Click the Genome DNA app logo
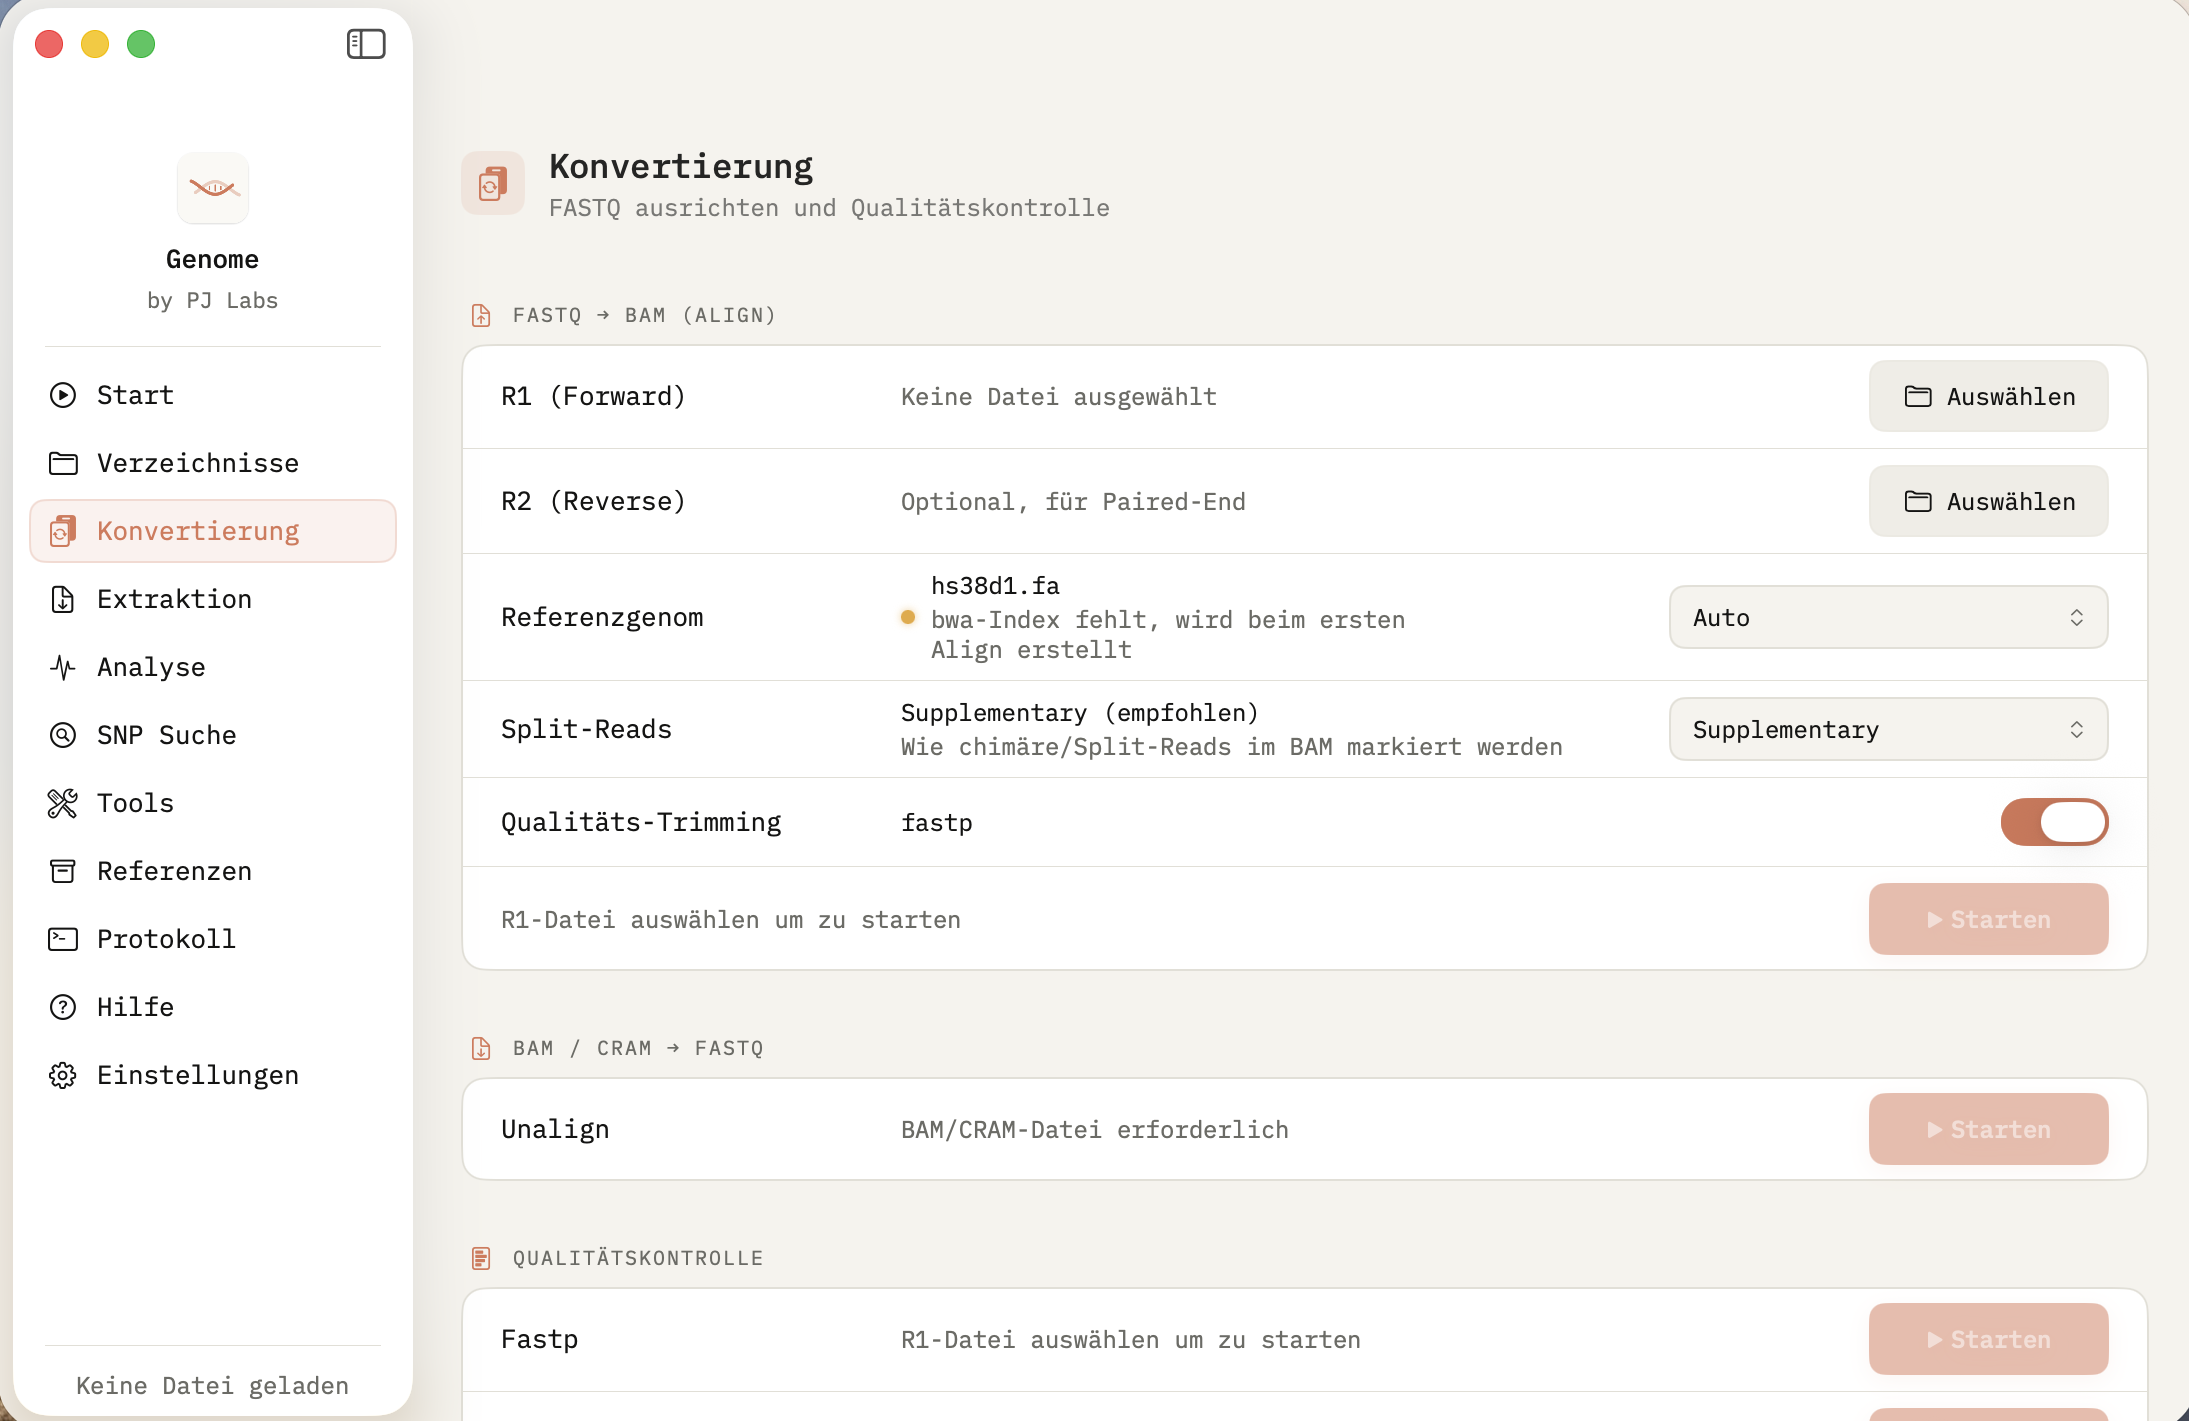The image size is (2189, 1421). [x=213, y=188]
